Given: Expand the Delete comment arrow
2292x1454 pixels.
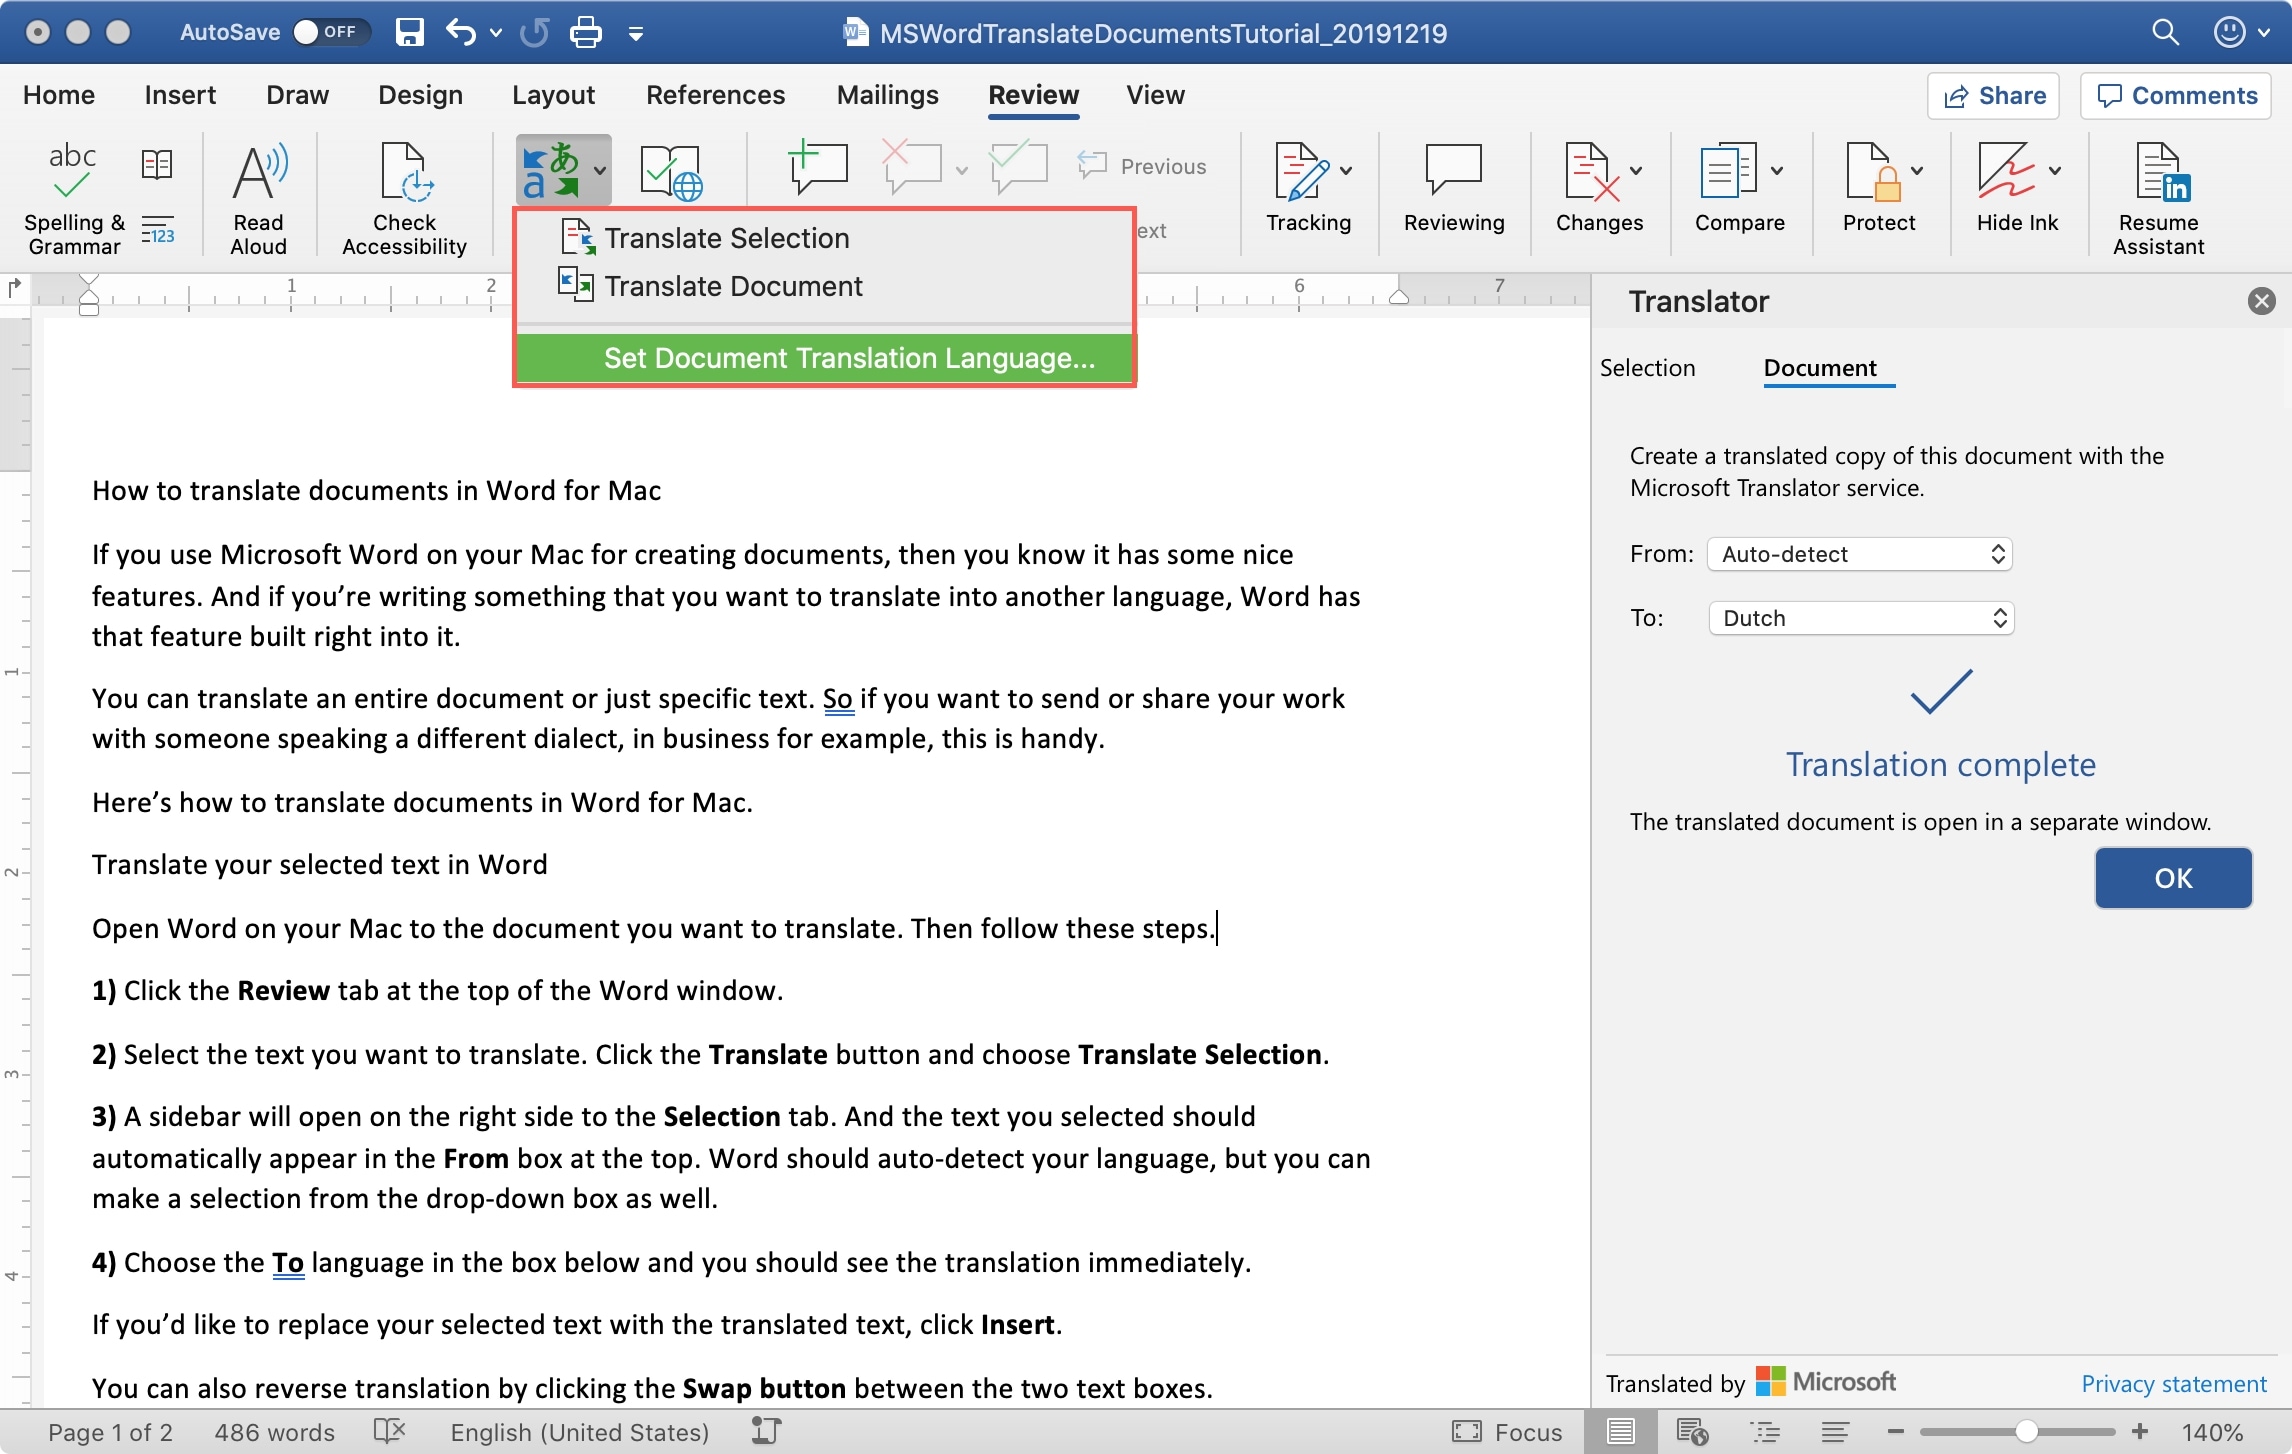Looking at the screenshot, I should point(961,170).
